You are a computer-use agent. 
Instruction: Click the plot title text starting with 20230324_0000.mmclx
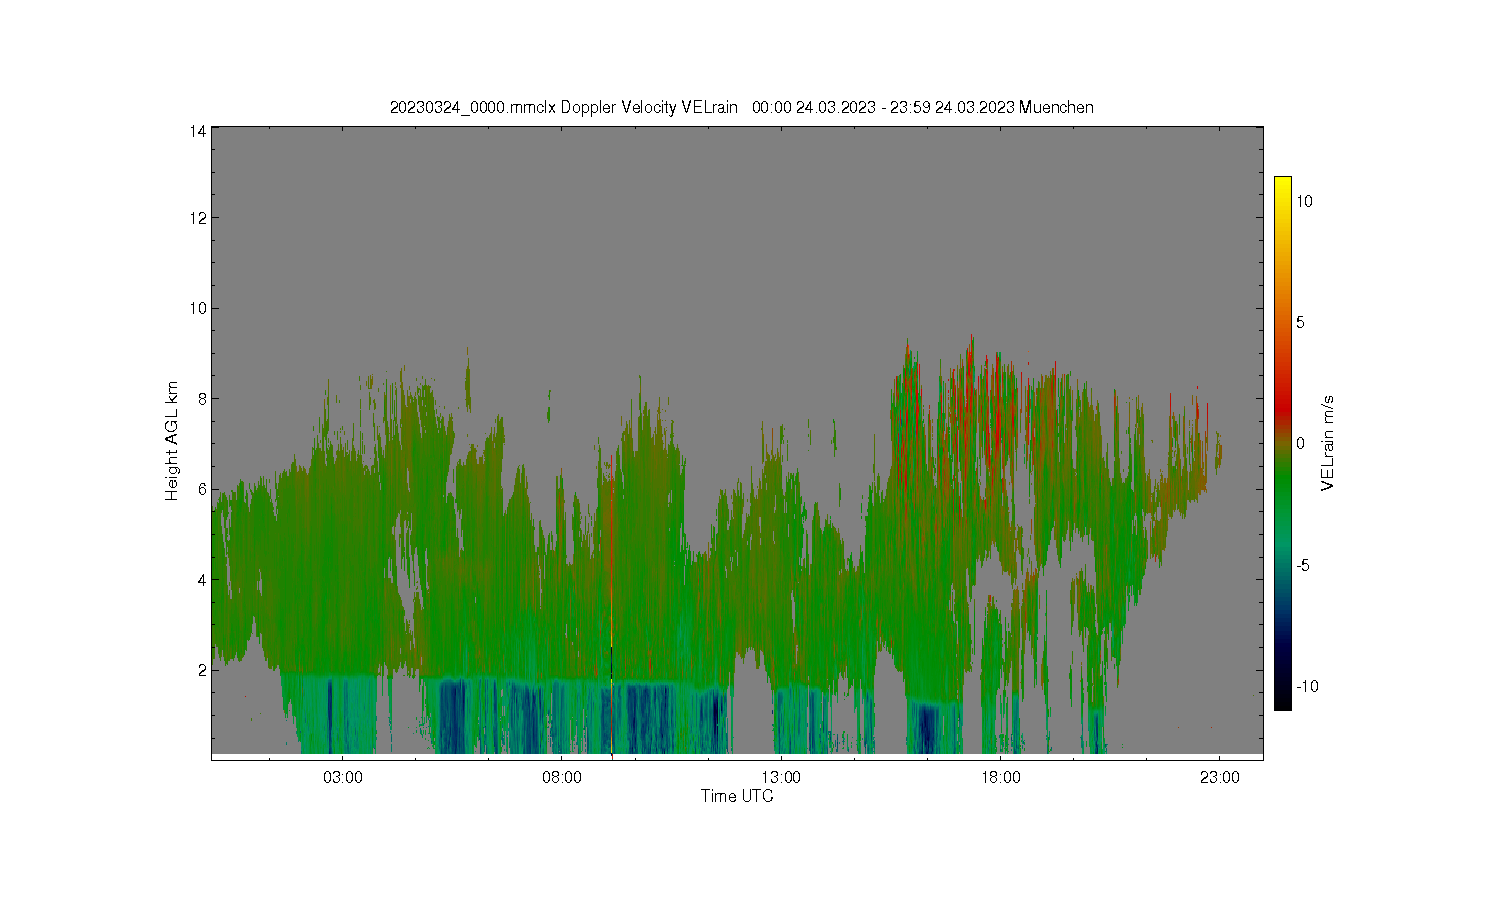741,107
